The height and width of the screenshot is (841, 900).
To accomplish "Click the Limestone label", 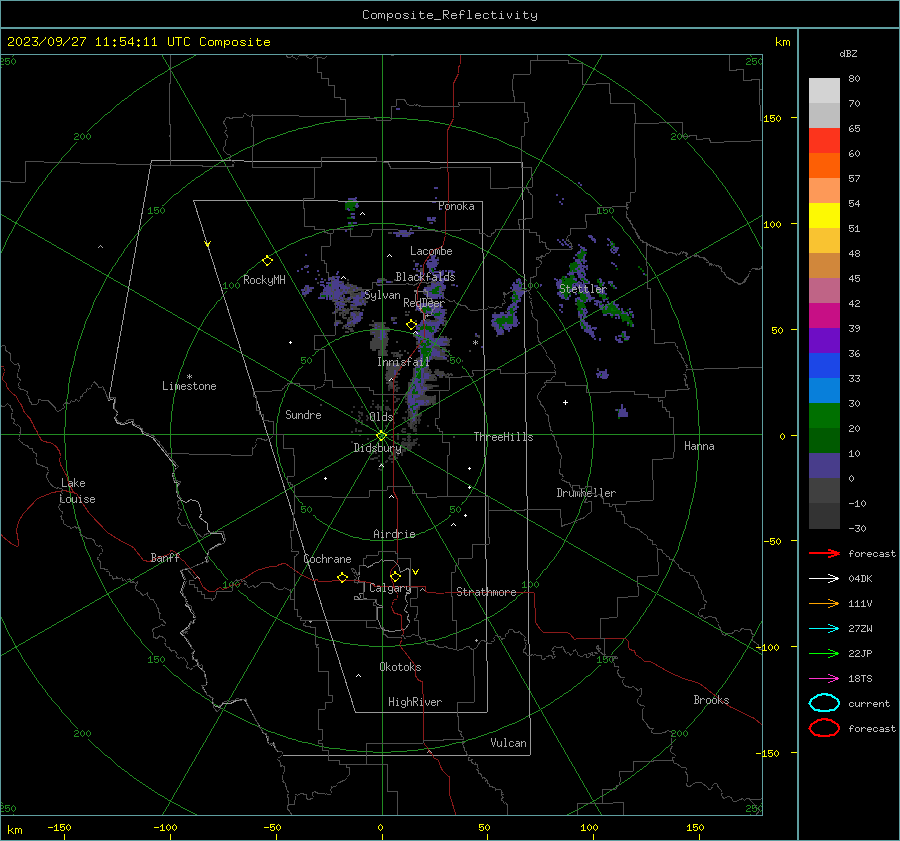I will [x=189, y=386].
